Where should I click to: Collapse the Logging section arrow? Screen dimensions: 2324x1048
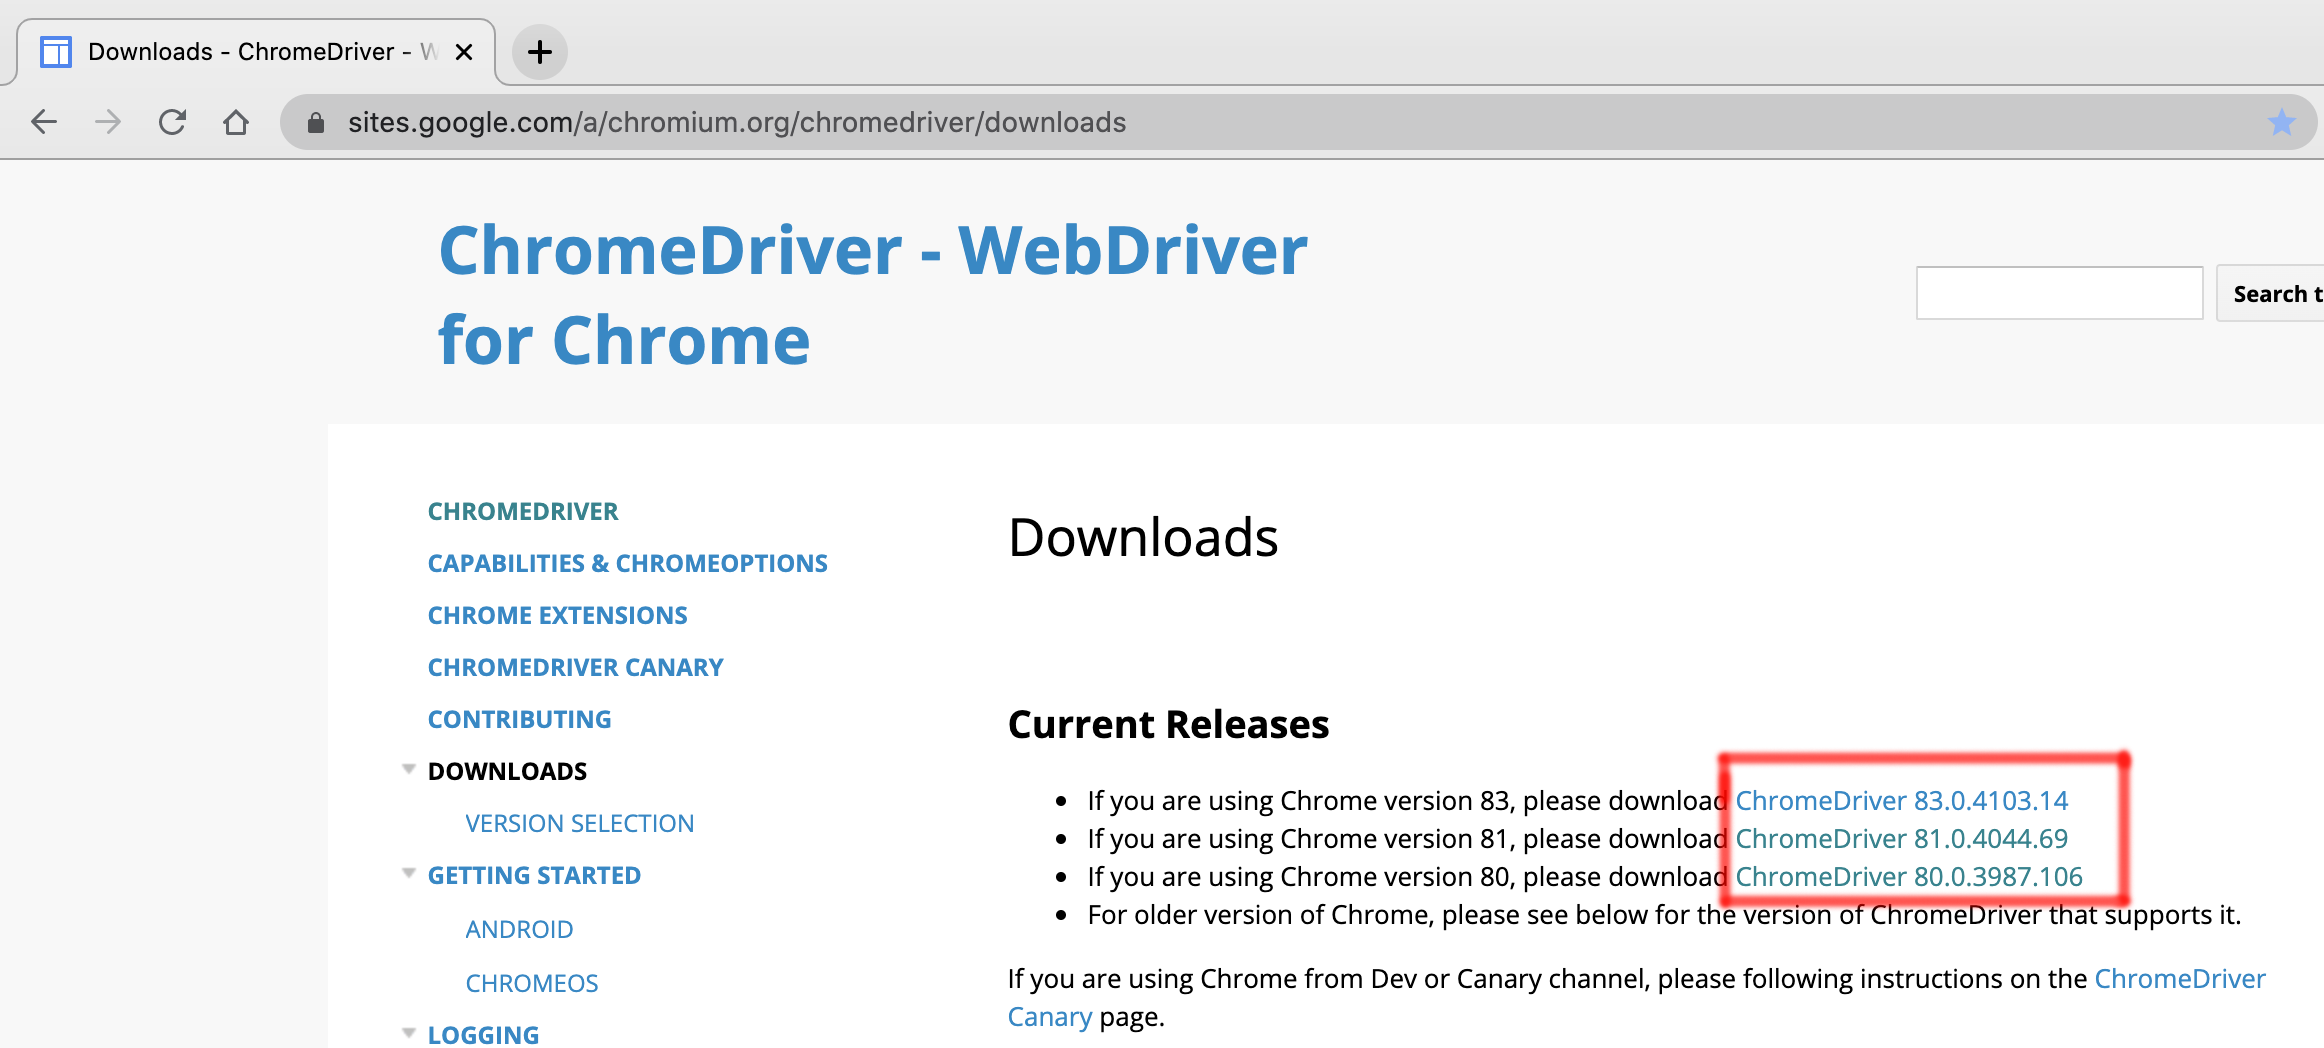pyautogui.click(x=408, y=1032)
